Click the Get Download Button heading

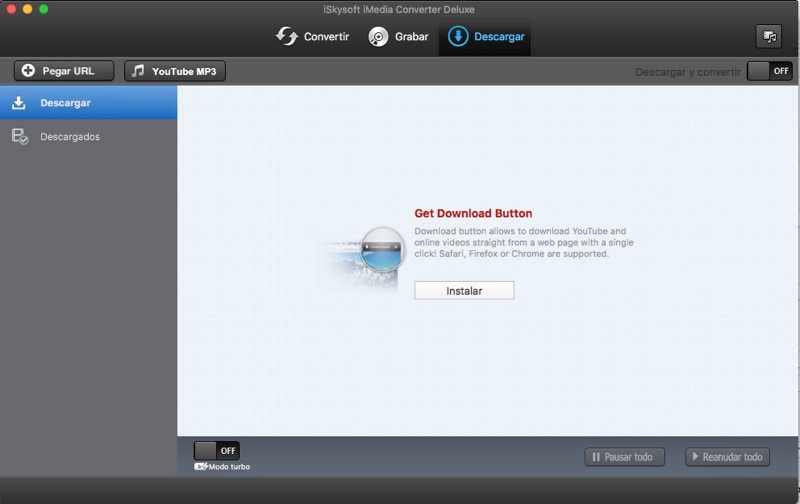tap(473, 213)
